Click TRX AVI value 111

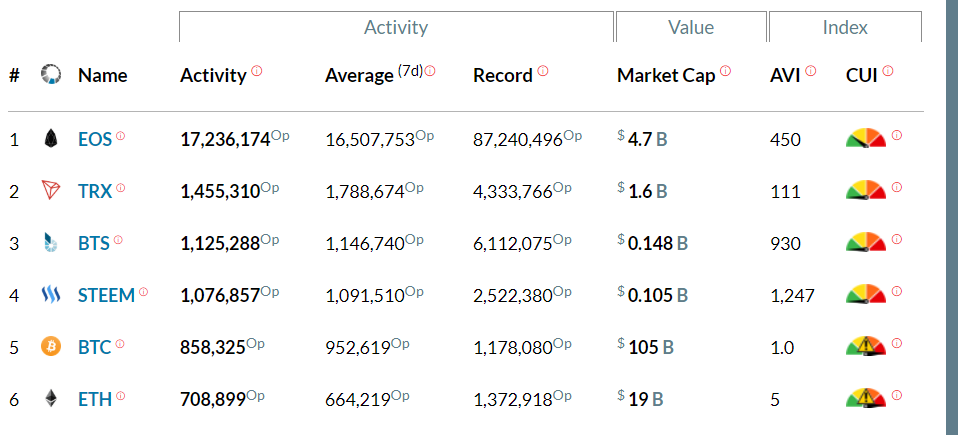click(x=785, y=192)
